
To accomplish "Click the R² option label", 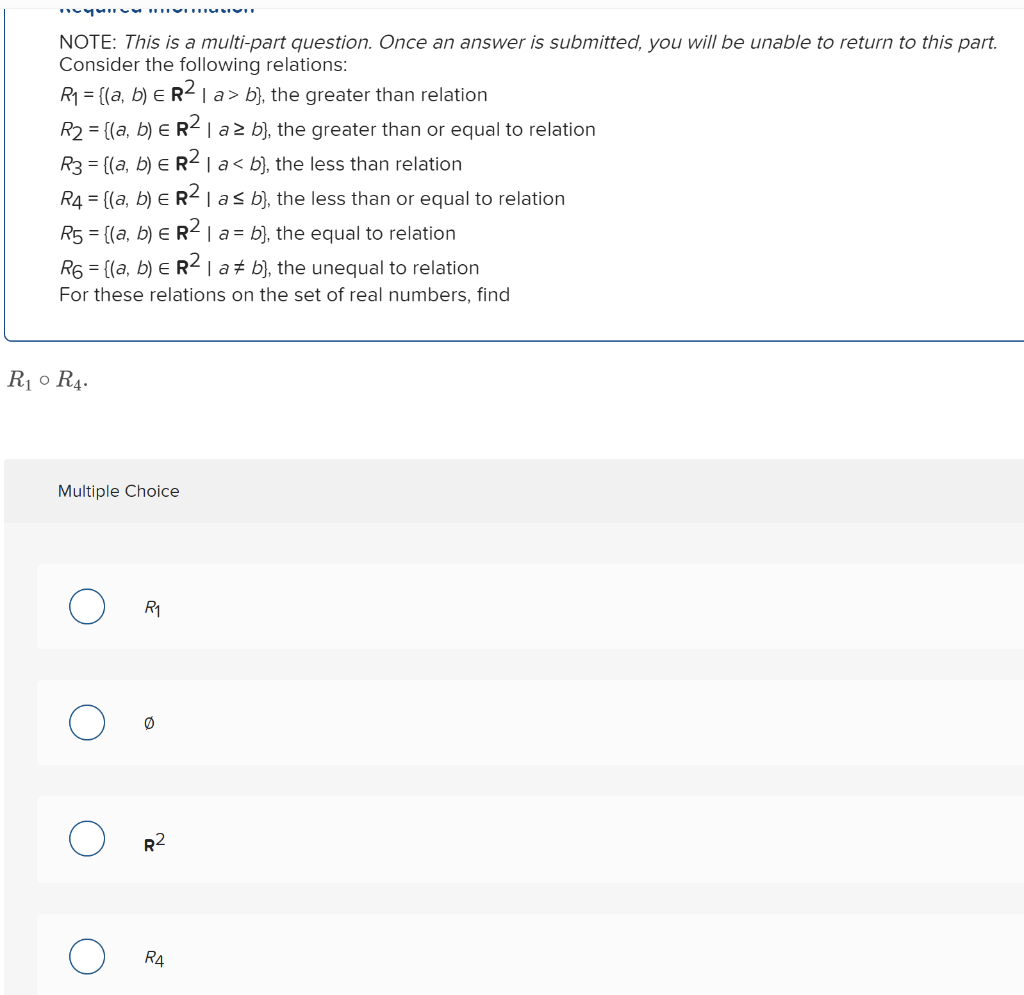I will (x=152, y=841).
